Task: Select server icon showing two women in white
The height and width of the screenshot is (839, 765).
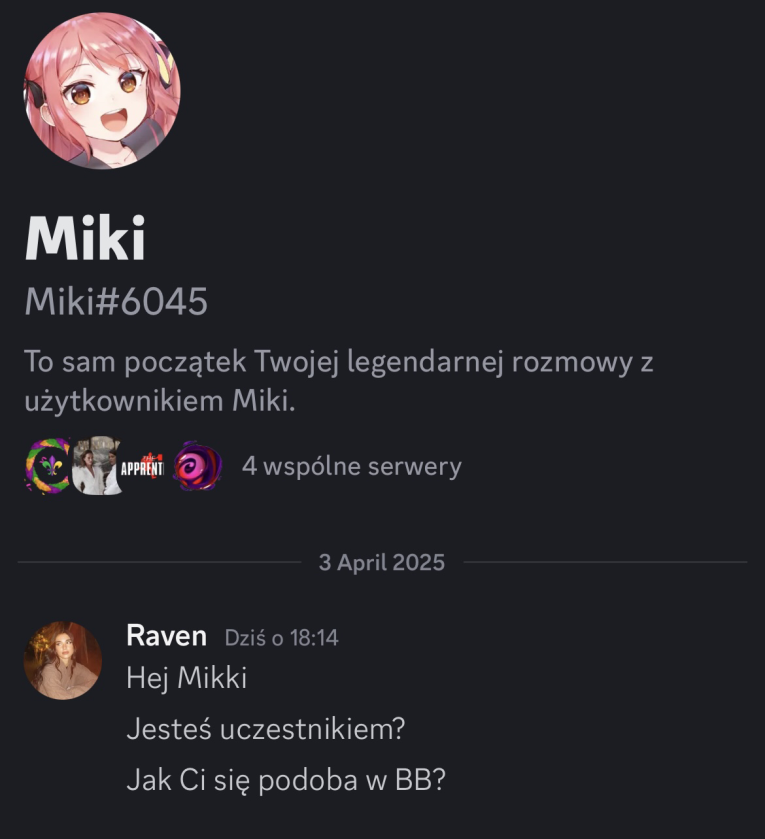Action: (95, 466)
